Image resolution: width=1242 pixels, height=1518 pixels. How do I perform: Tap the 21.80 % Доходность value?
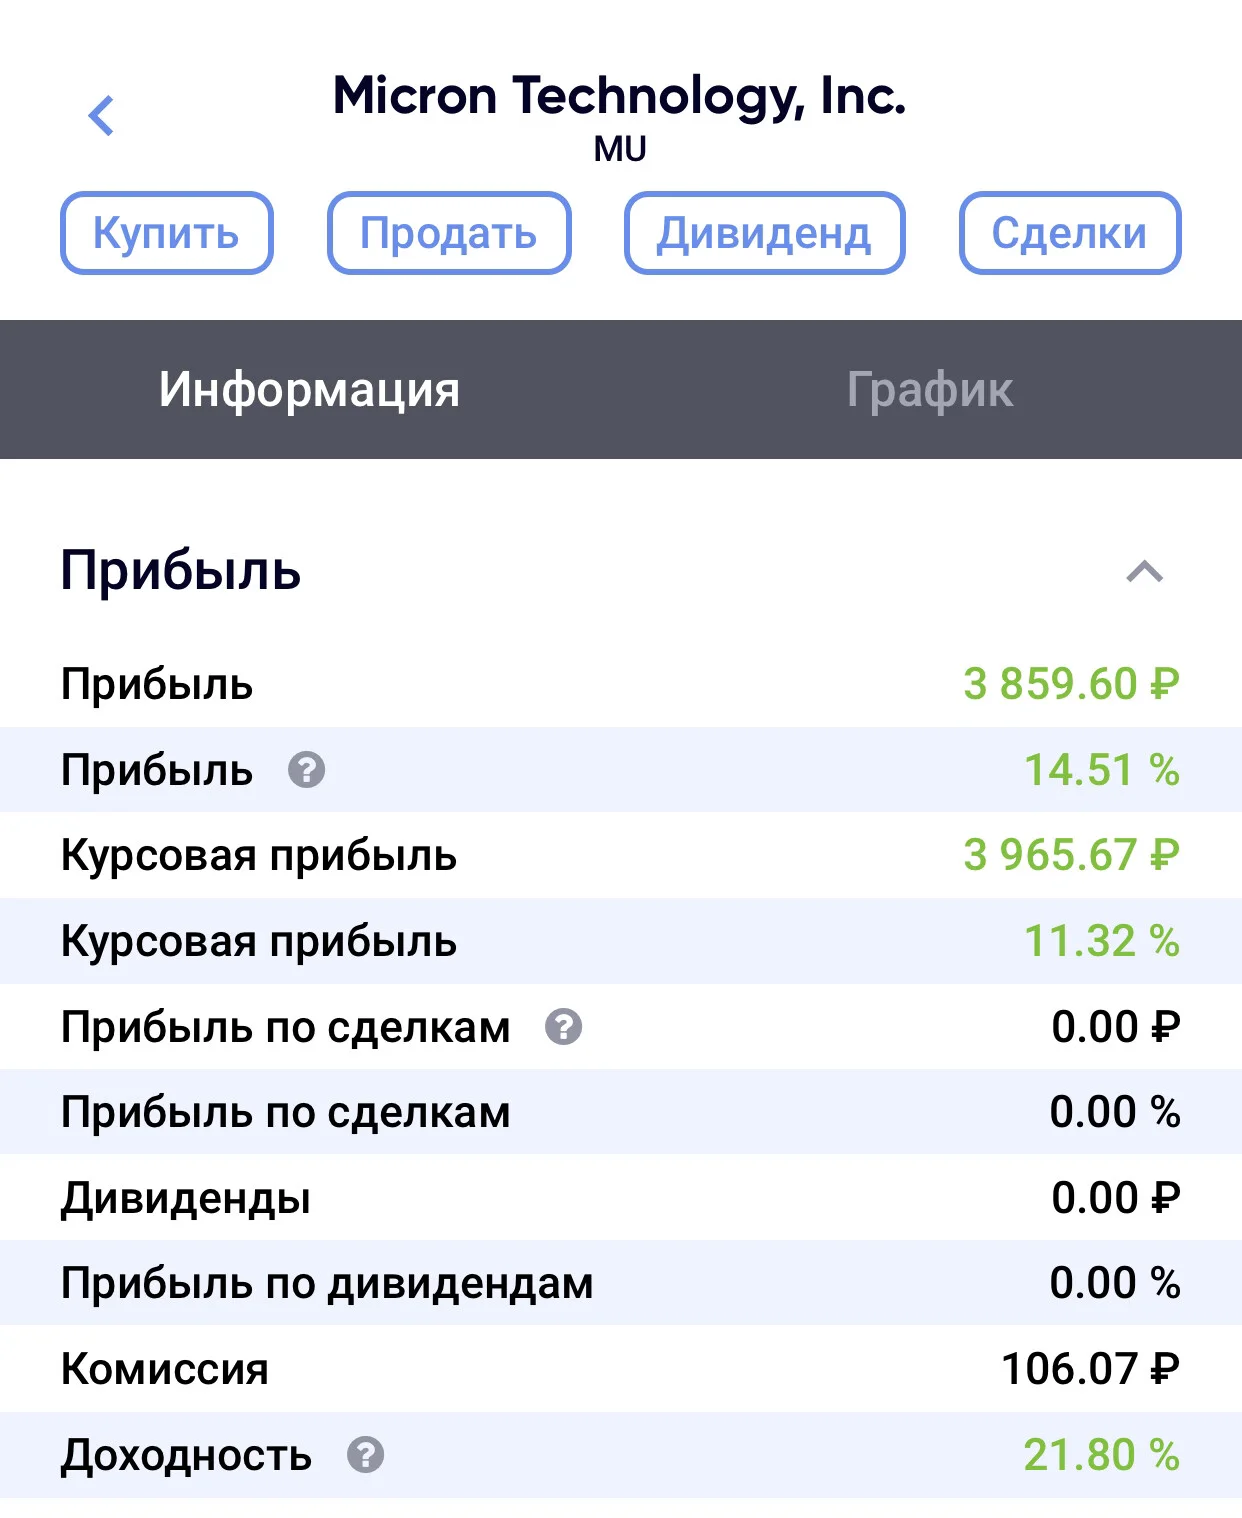(x=1102, y=1455)
